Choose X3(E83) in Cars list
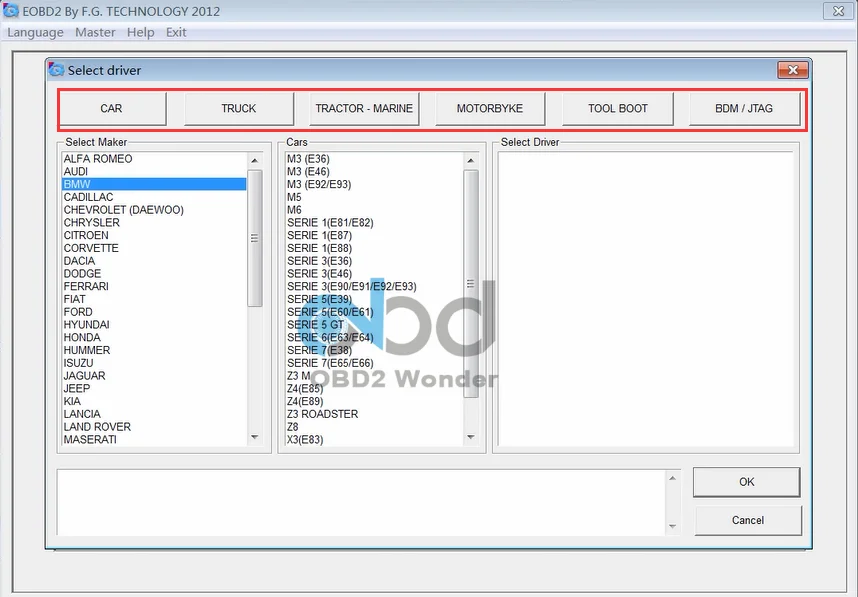 [x=374, y=439]
